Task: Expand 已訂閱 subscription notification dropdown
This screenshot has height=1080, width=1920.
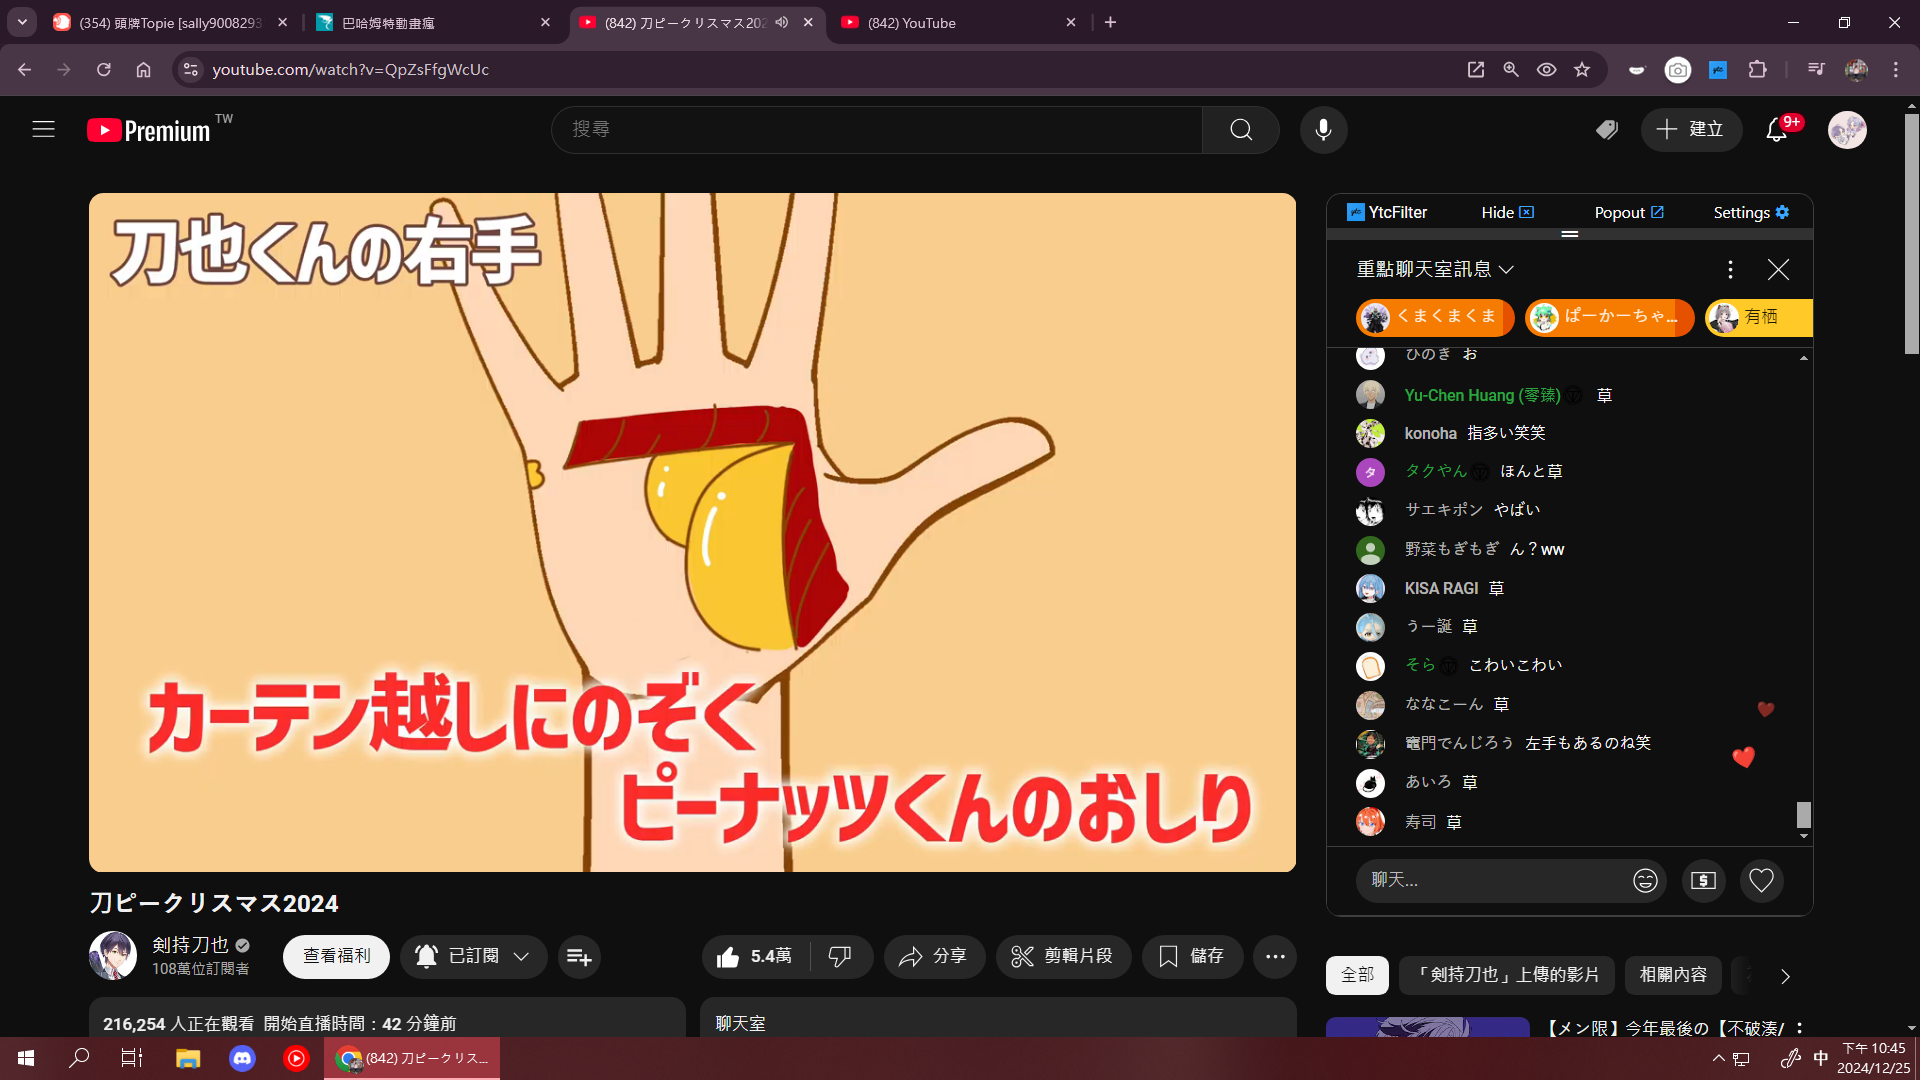Action: 473,957
